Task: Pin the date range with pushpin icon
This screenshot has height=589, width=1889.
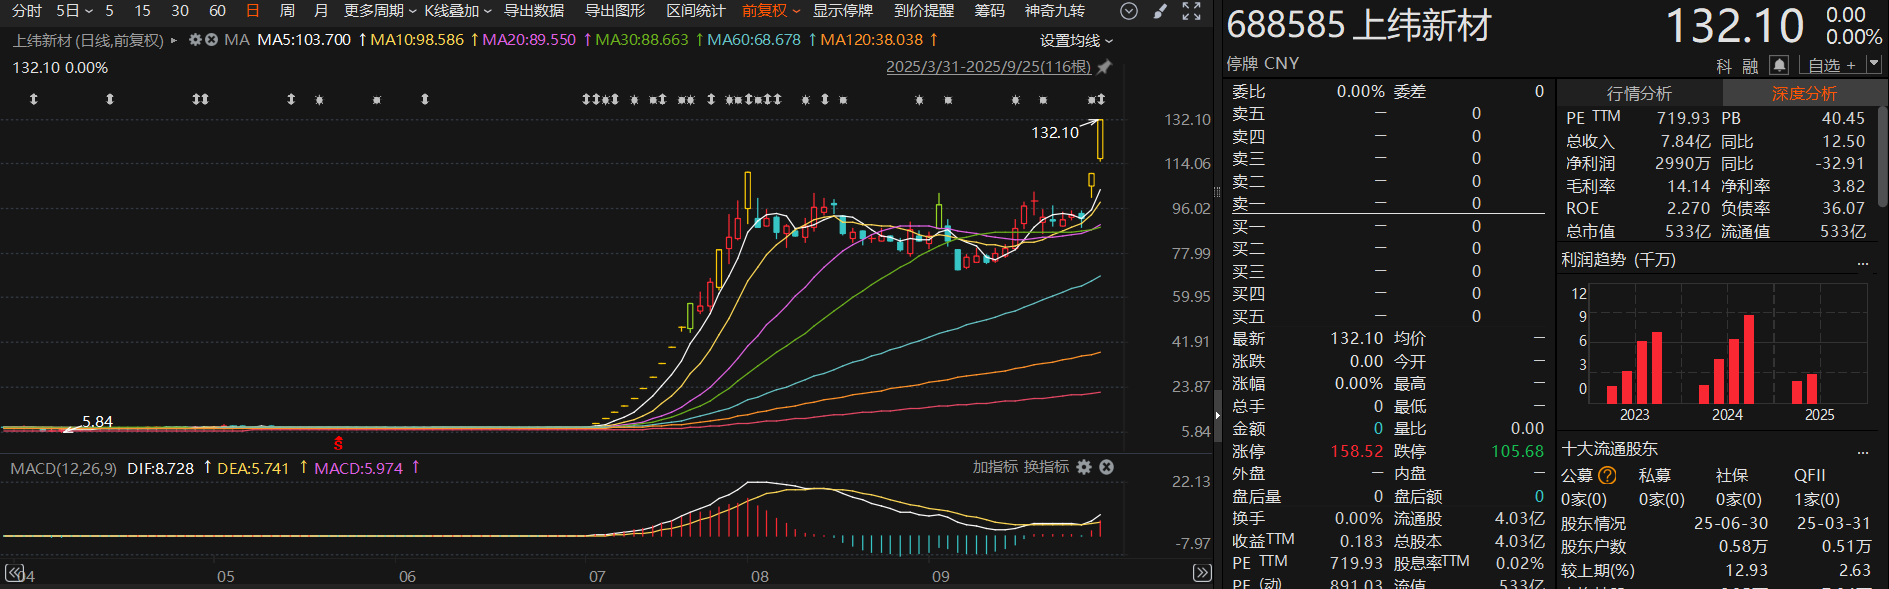Action: tap(1104, 67)
